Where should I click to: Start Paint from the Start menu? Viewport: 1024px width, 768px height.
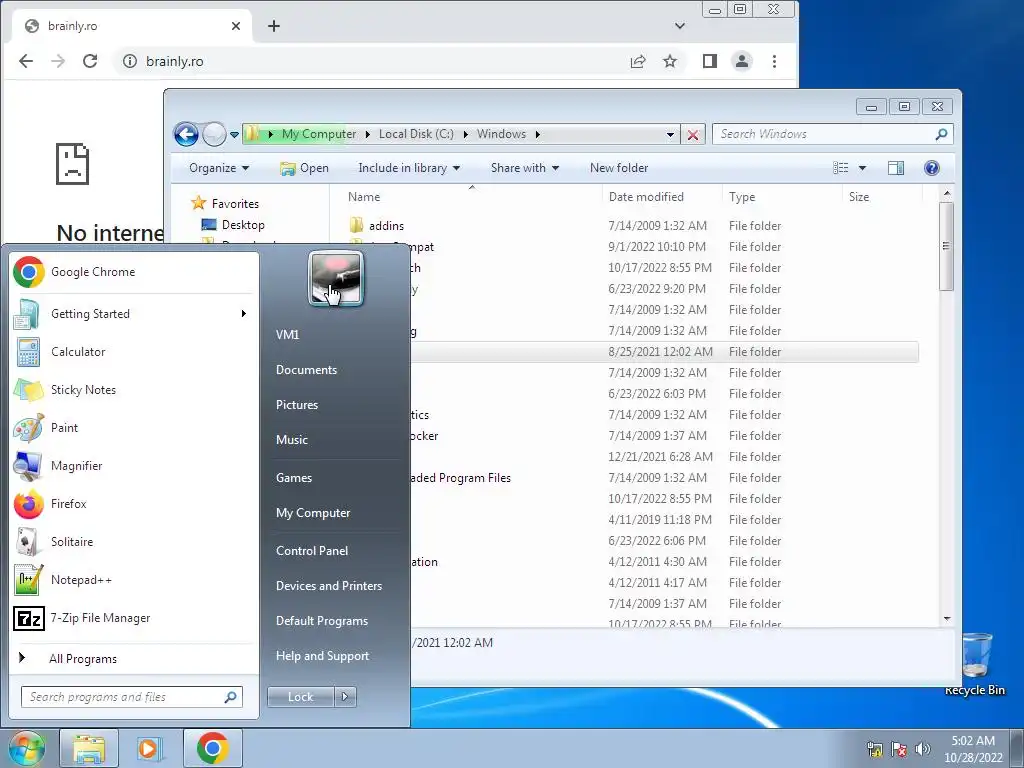pyautogui.click(x=133, y=428)
